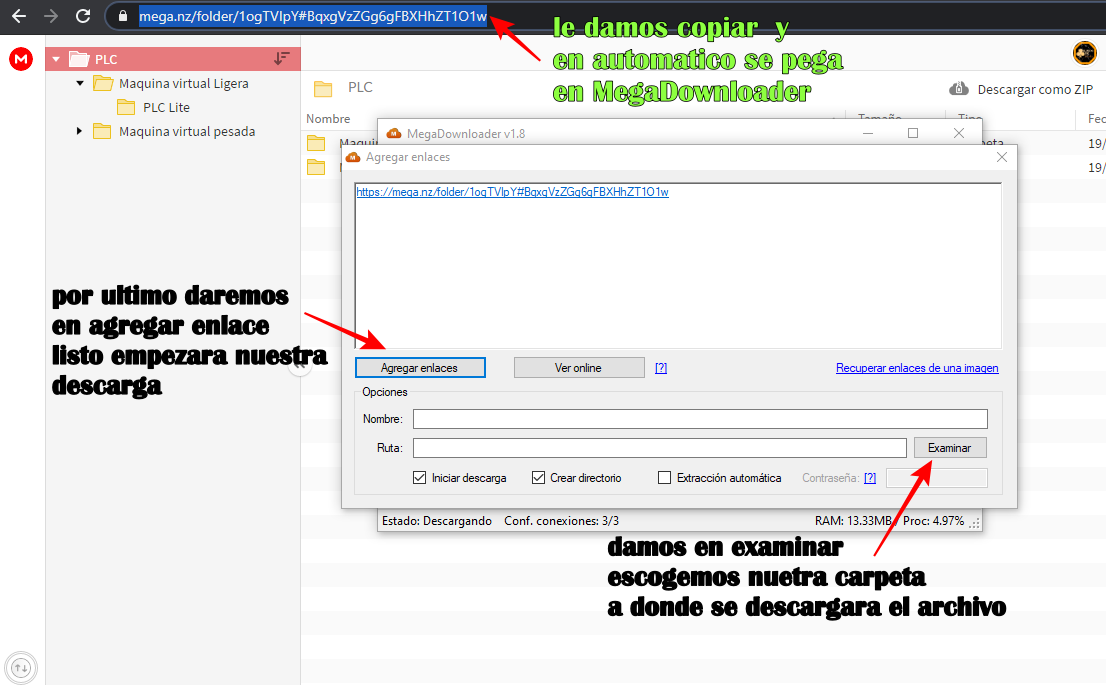This screenshot has height=685, width=1106.
Task: Click the MegaDownloader v1.8 title bar icon
Action: [x=394, y=133]
